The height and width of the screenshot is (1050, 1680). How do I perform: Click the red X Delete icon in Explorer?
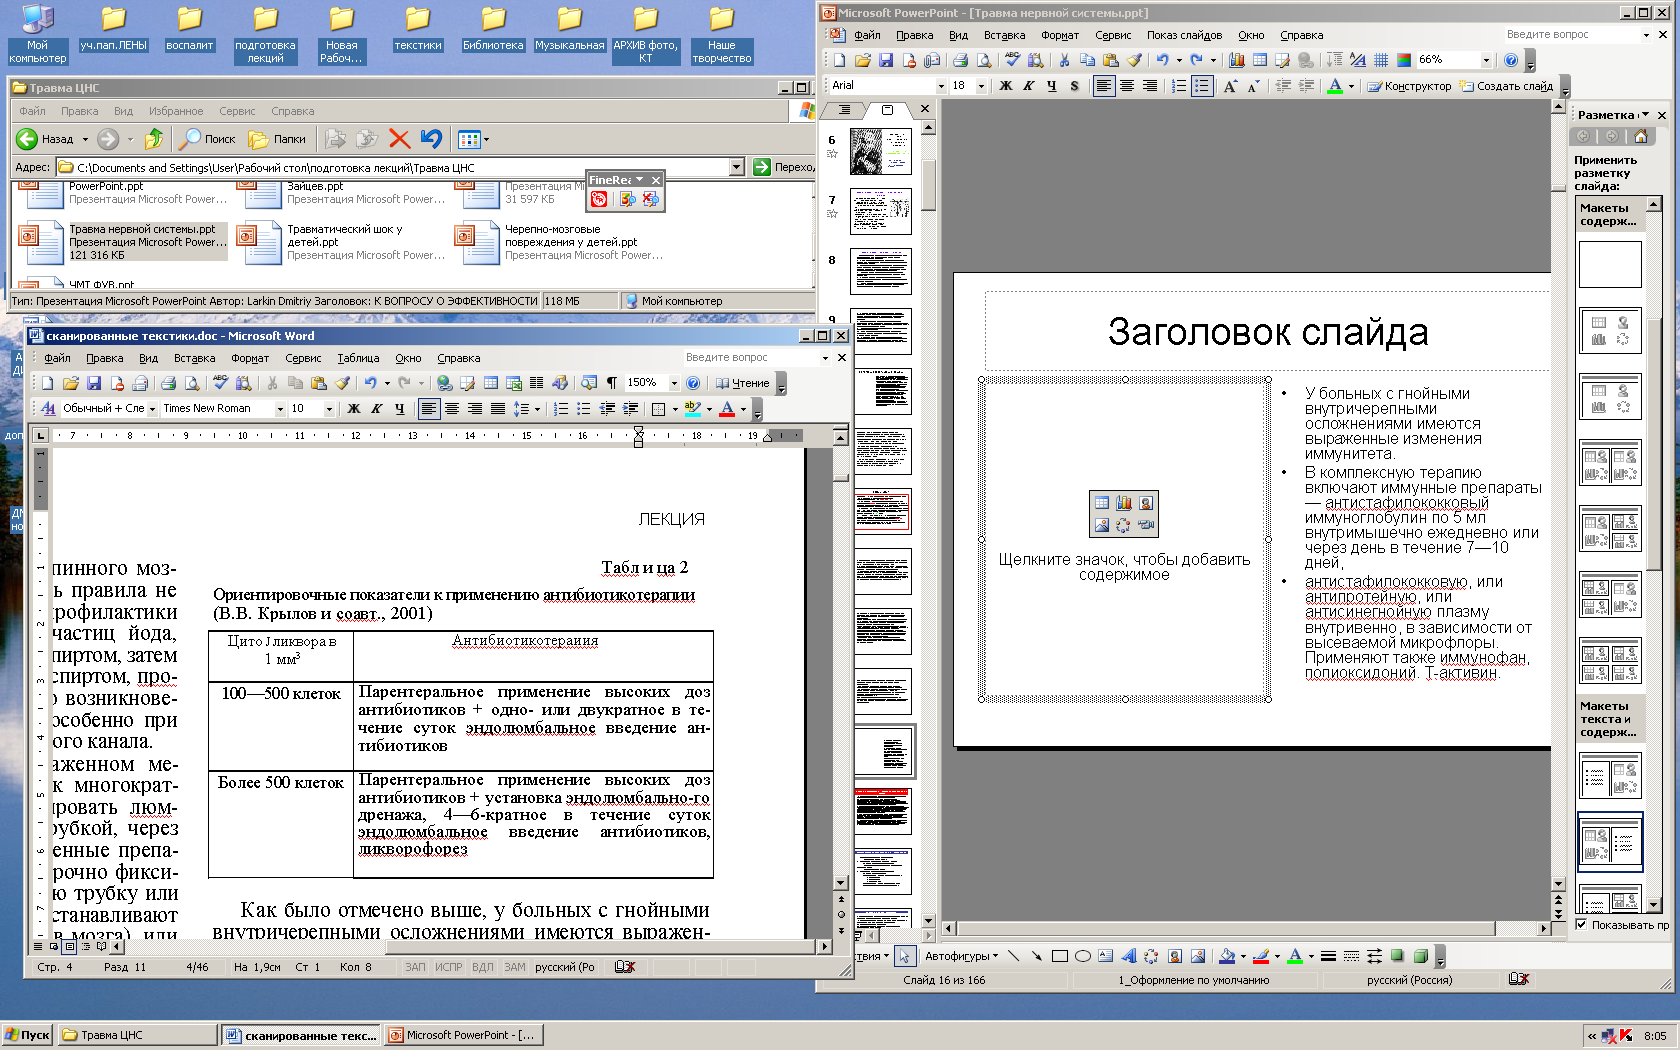pos(399,139)
